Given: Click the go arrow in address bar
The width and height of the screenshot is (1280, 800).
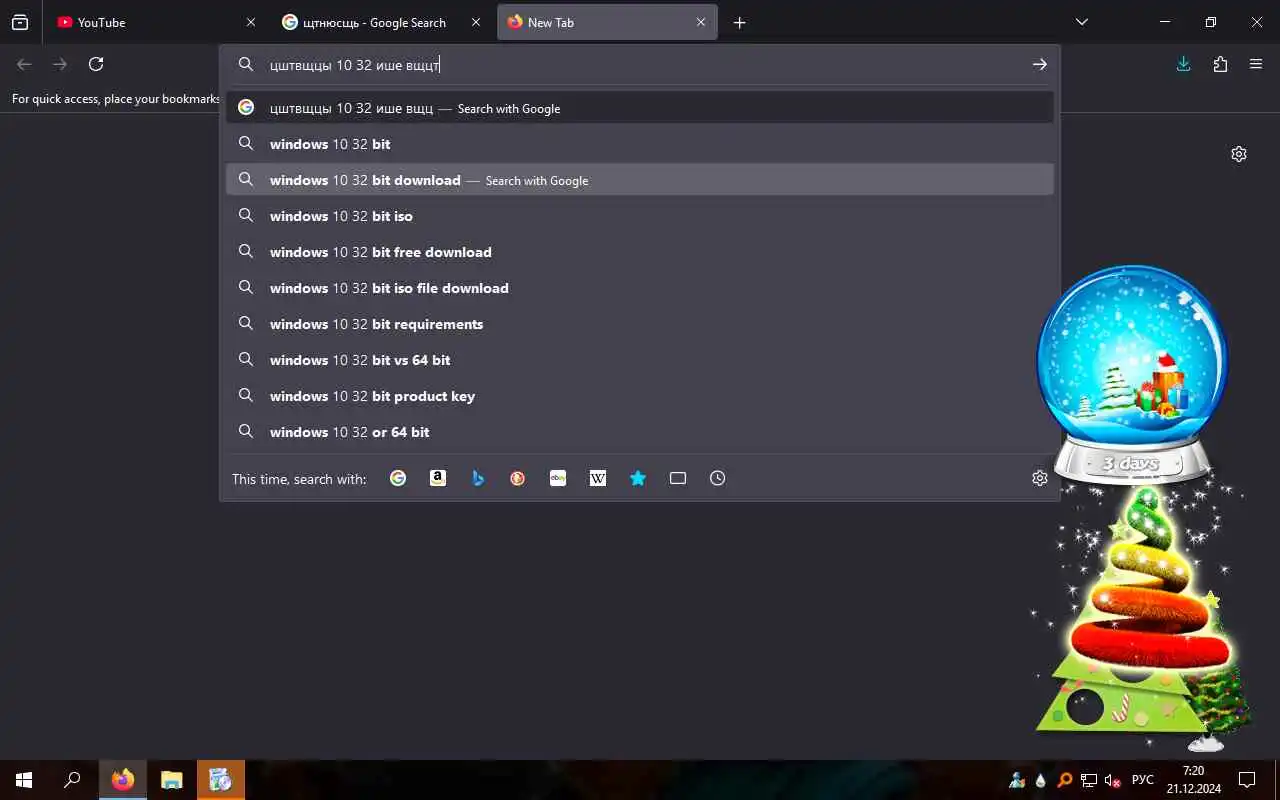Looking at the screenshot, I should [x=1040, y=64].
